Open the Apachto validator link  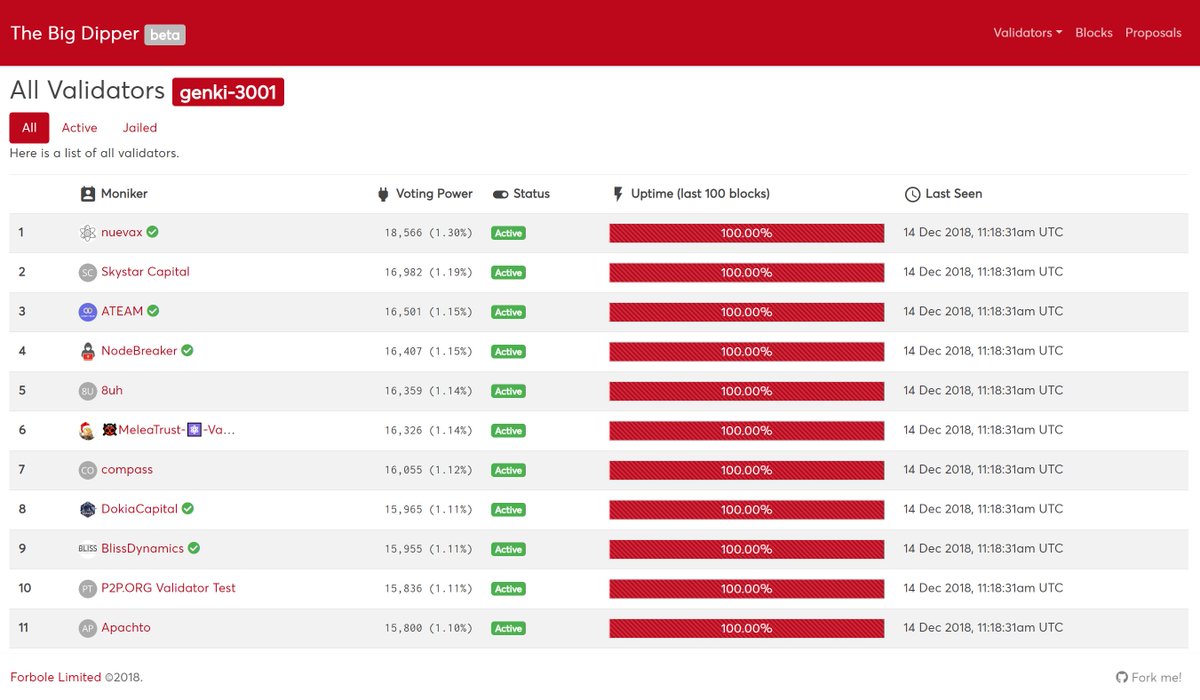point(126,628)
